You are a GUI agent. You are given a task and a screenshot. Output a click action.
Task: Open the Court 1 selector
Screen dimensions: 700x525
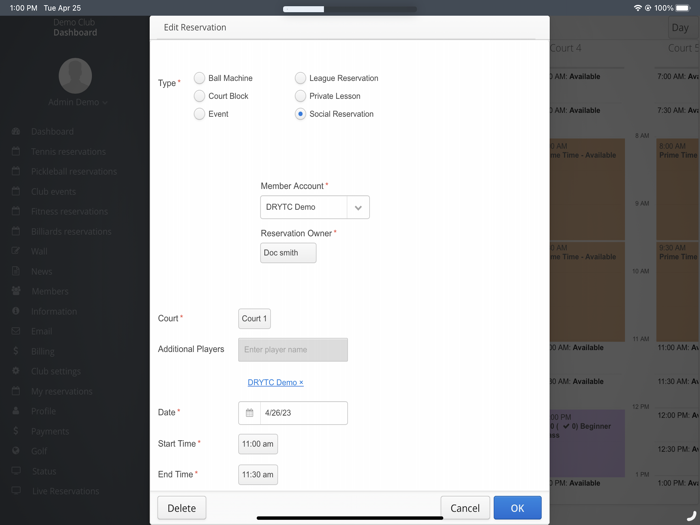(x=254, y=318)
